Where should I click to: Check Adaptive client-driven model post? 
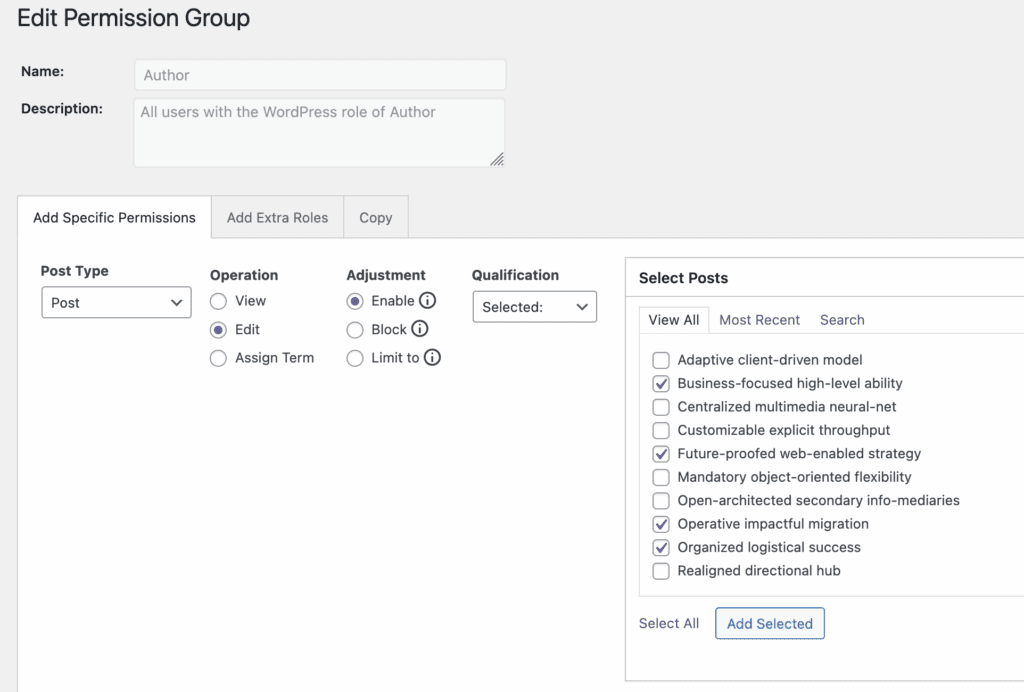pos(661,360)
